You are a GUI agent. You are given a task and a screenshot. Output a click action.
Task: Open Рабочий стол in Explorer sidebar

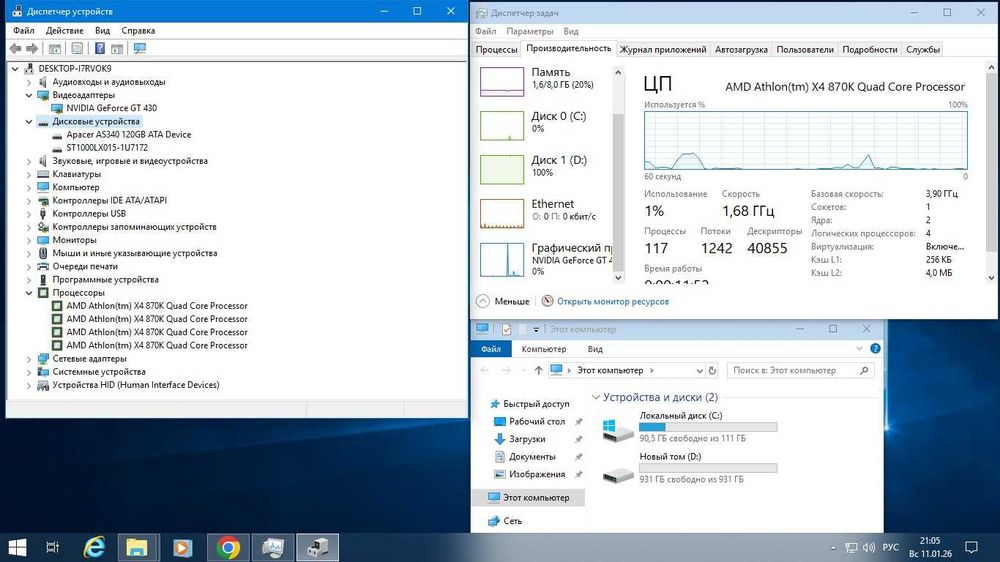click(536, 422)
